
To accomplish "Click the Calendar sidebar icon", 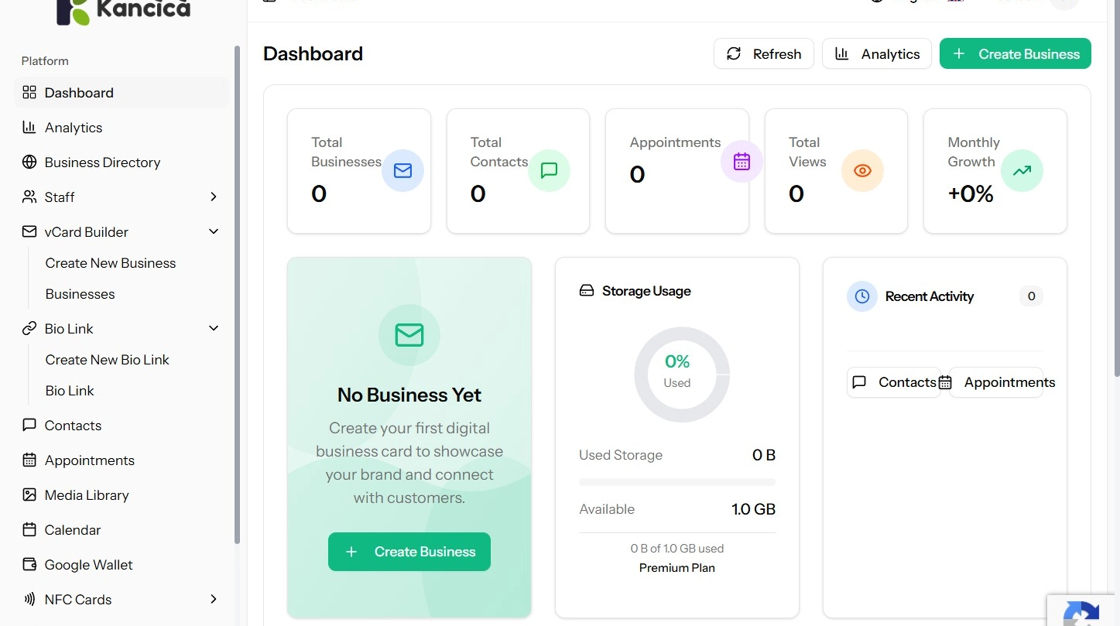I will (29, 530).
